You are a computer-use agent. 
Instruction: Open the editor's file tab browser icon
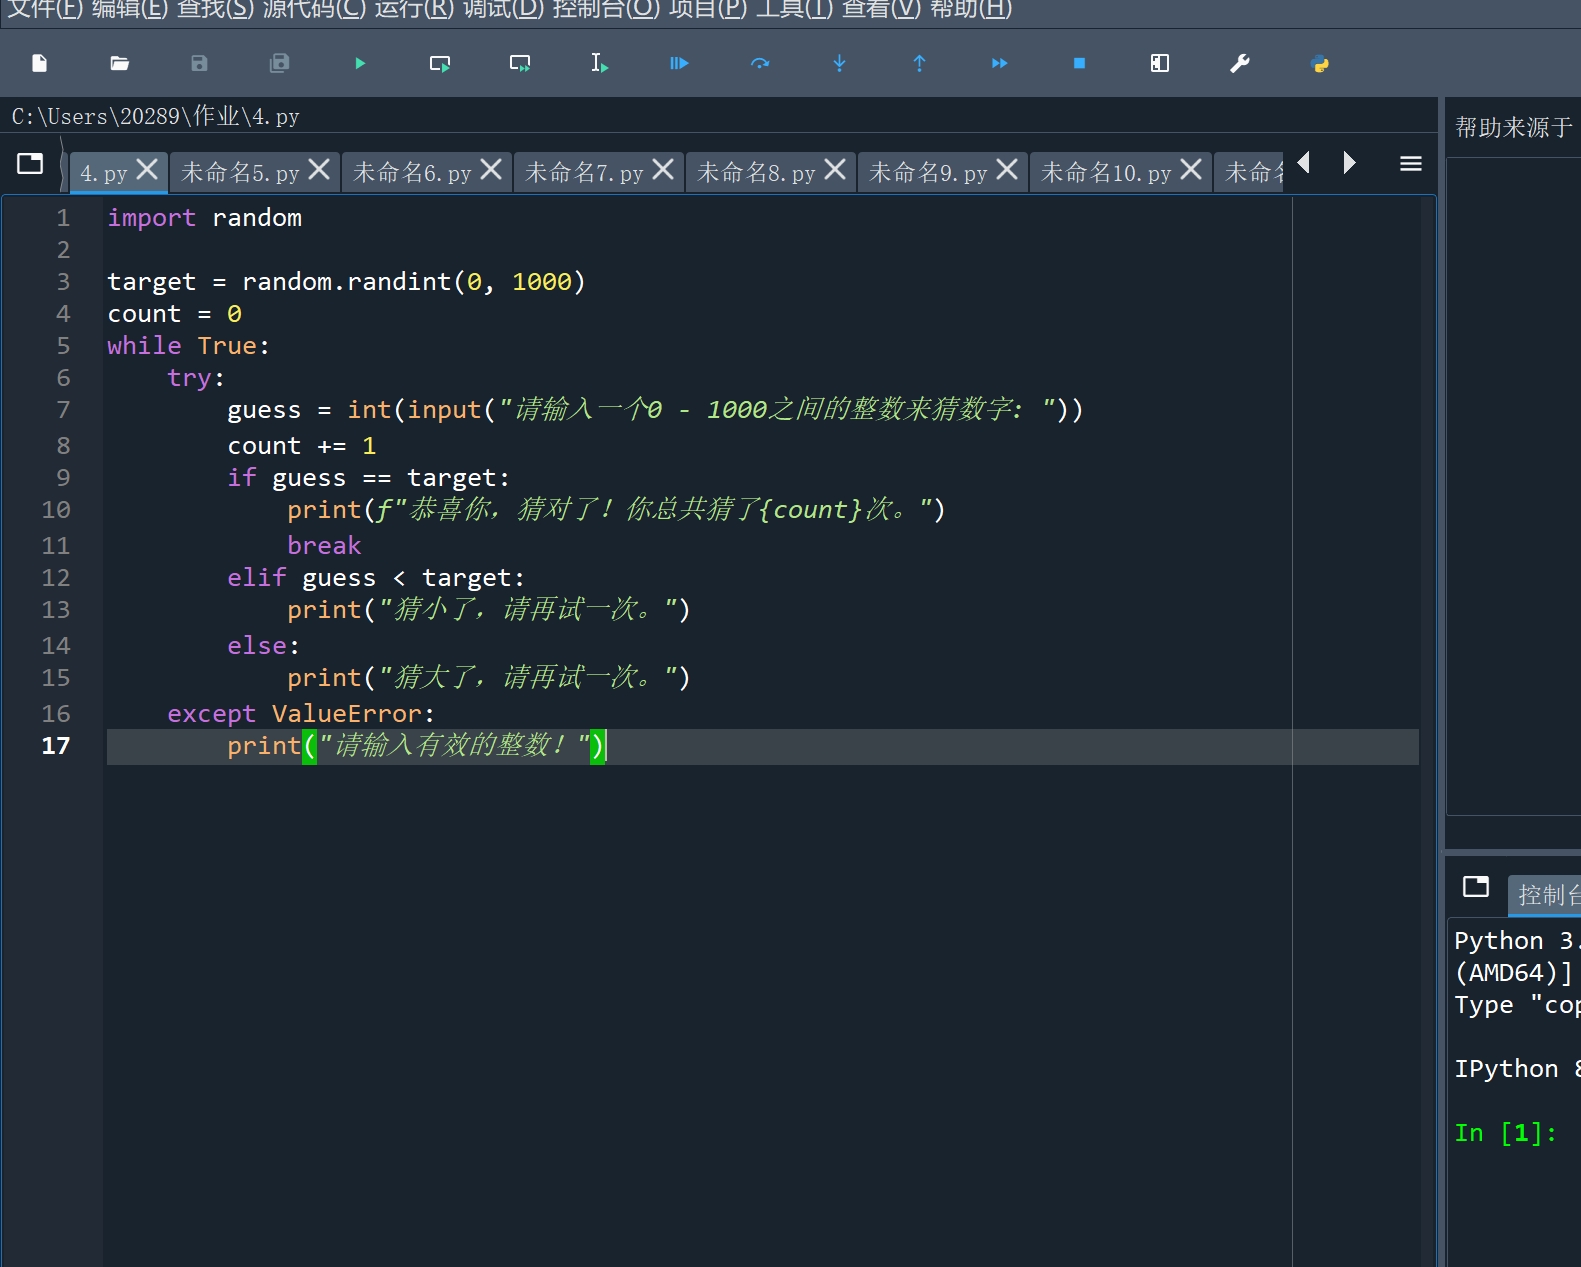point(30,163)
